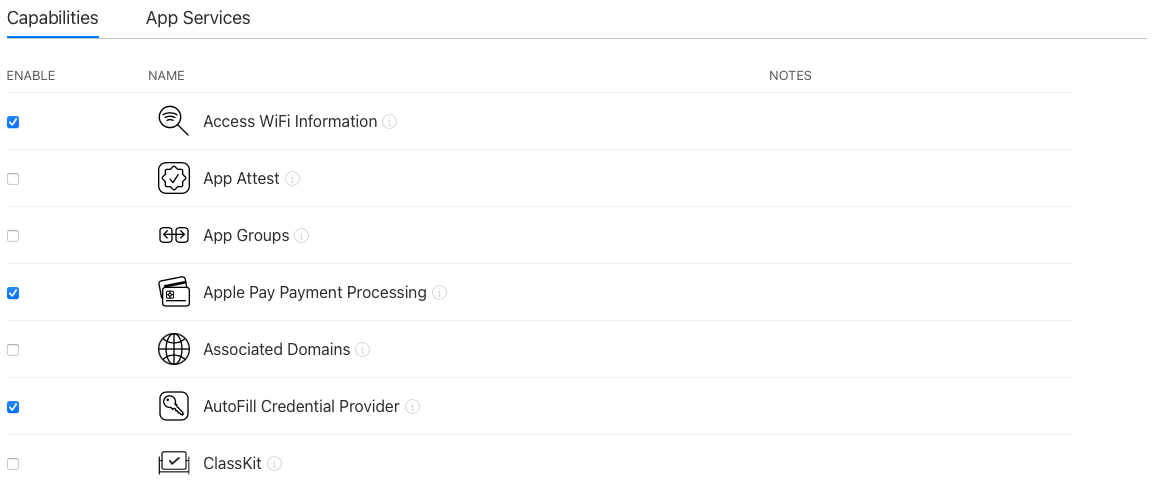
Task: Tick the ClassKit checkbox
Action: pyautogui.click(x=13, y=463)
